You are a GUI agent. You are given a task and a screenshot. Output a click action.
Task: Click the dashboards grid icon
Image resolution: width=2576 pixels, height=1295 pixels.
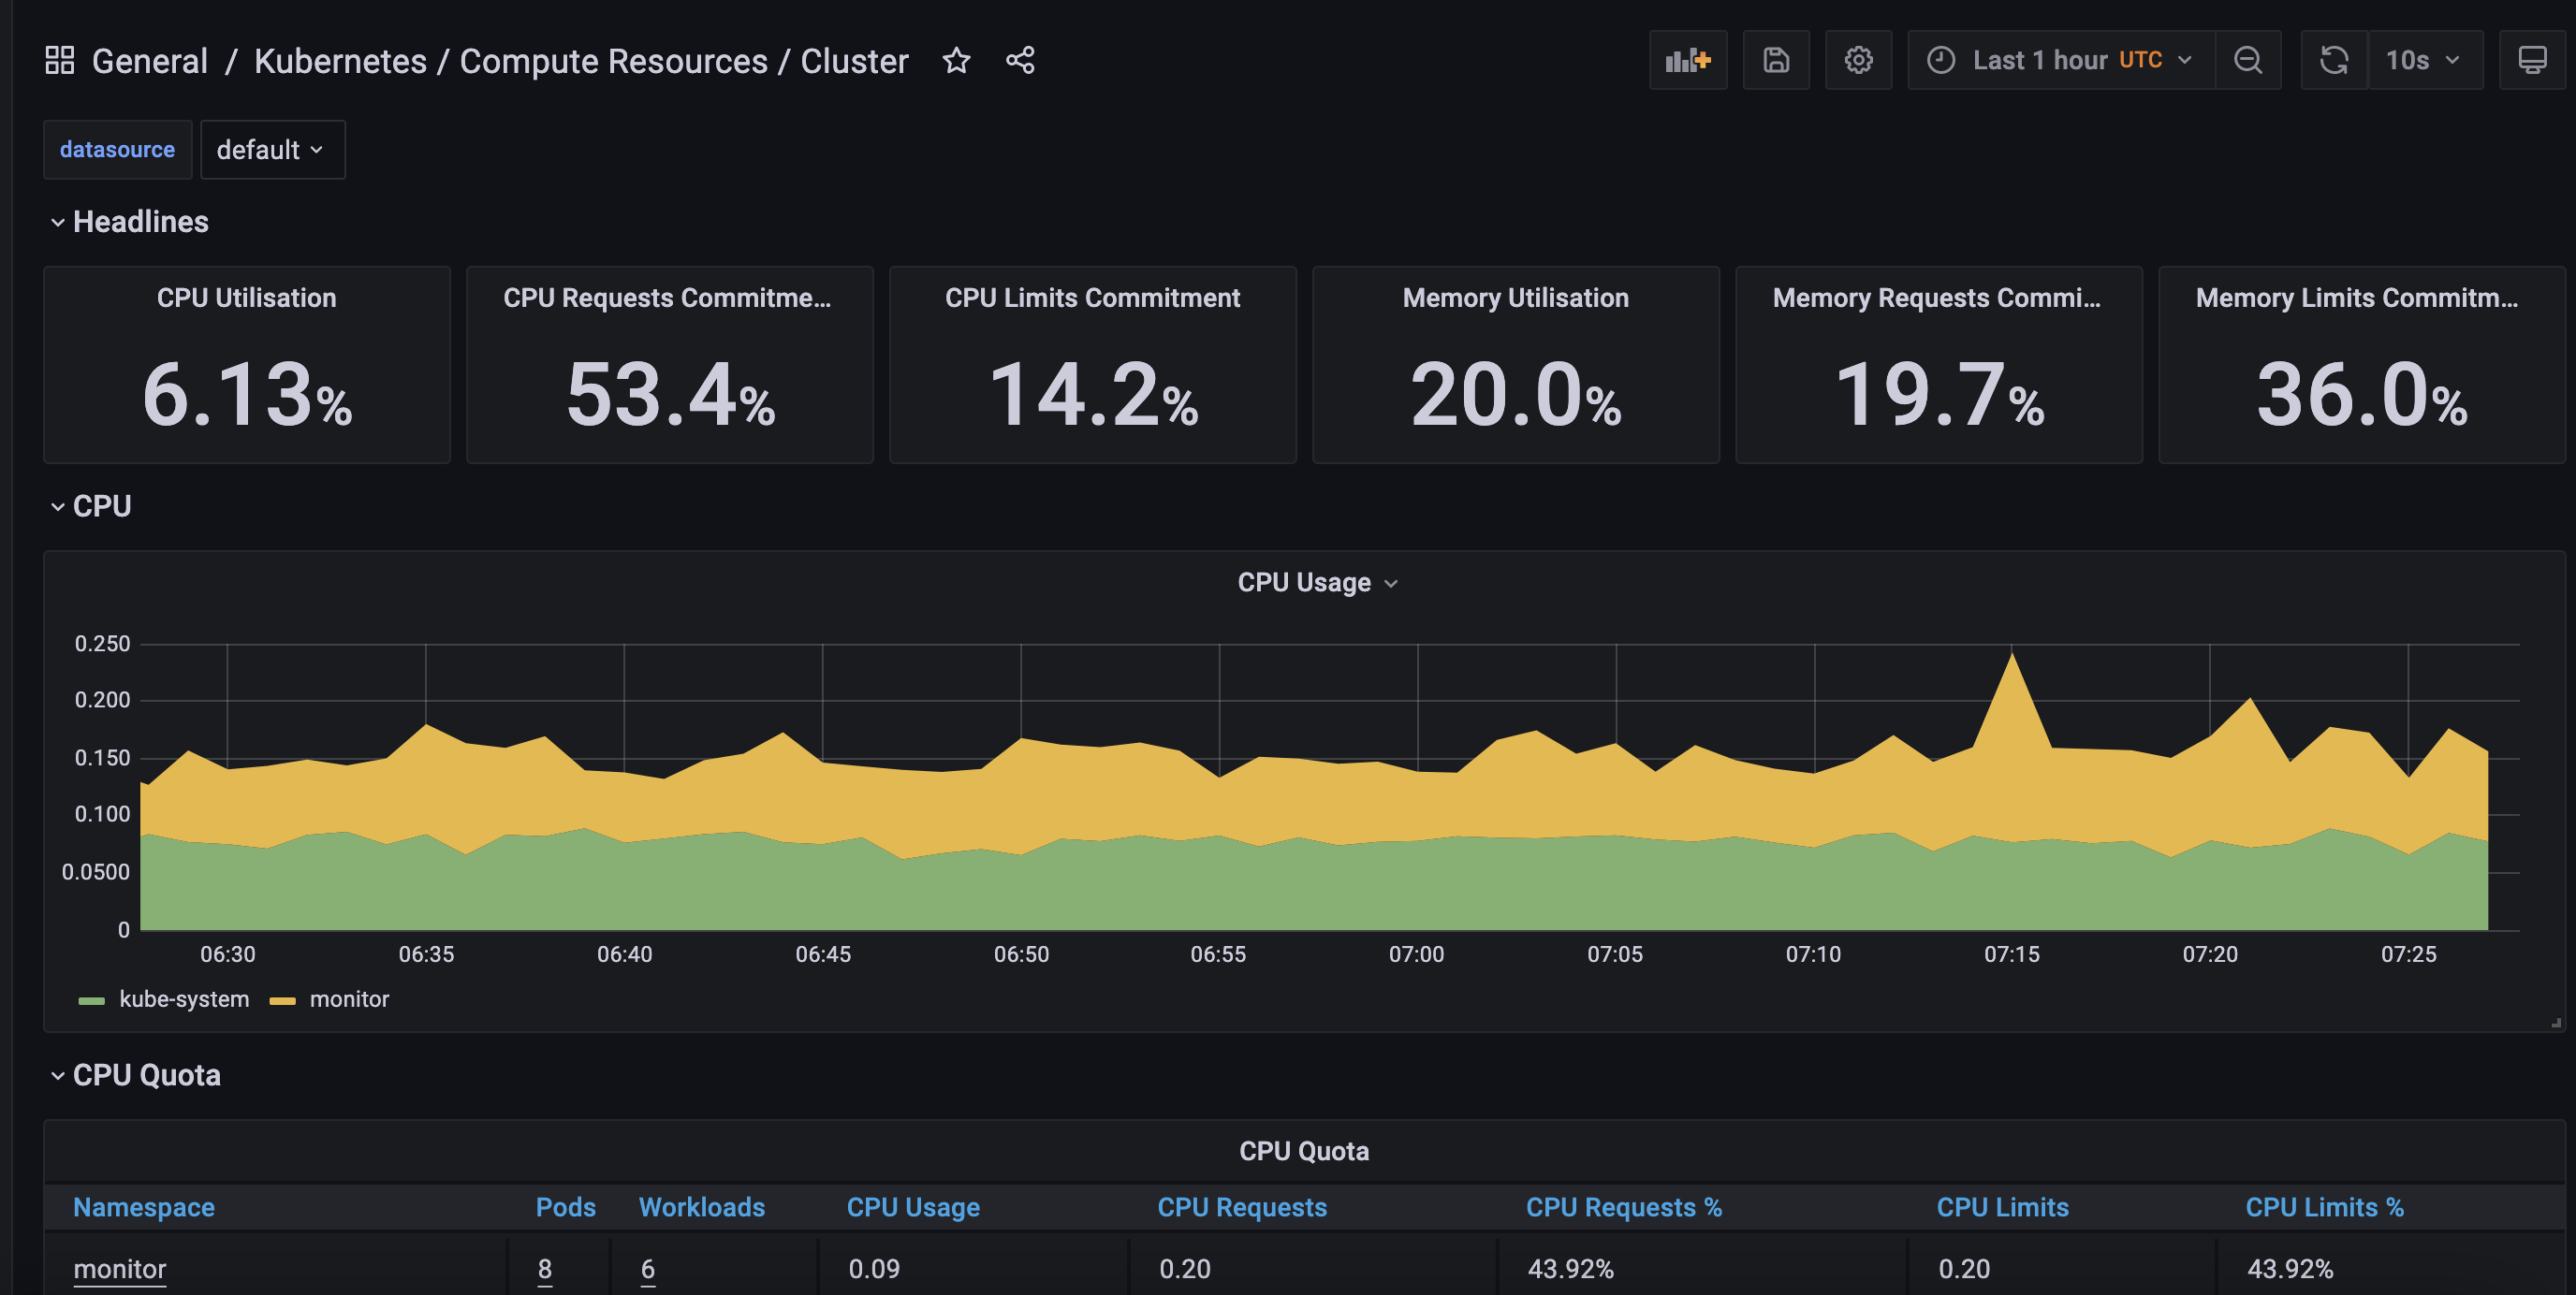(x=60, y=60)
